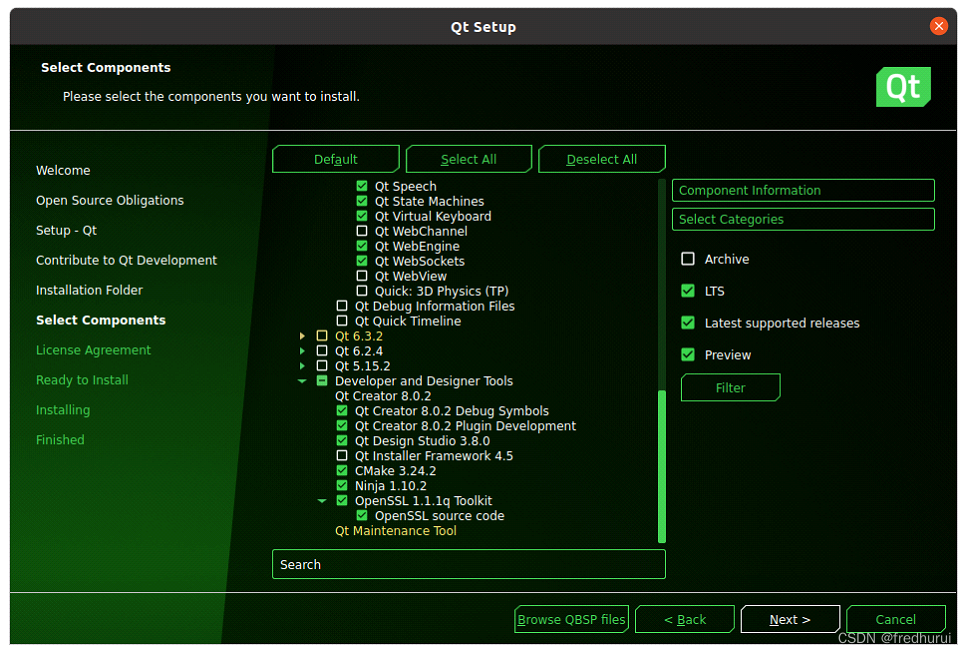Check the Qt Quick Timeline checkbox

(x=342, y=321)
